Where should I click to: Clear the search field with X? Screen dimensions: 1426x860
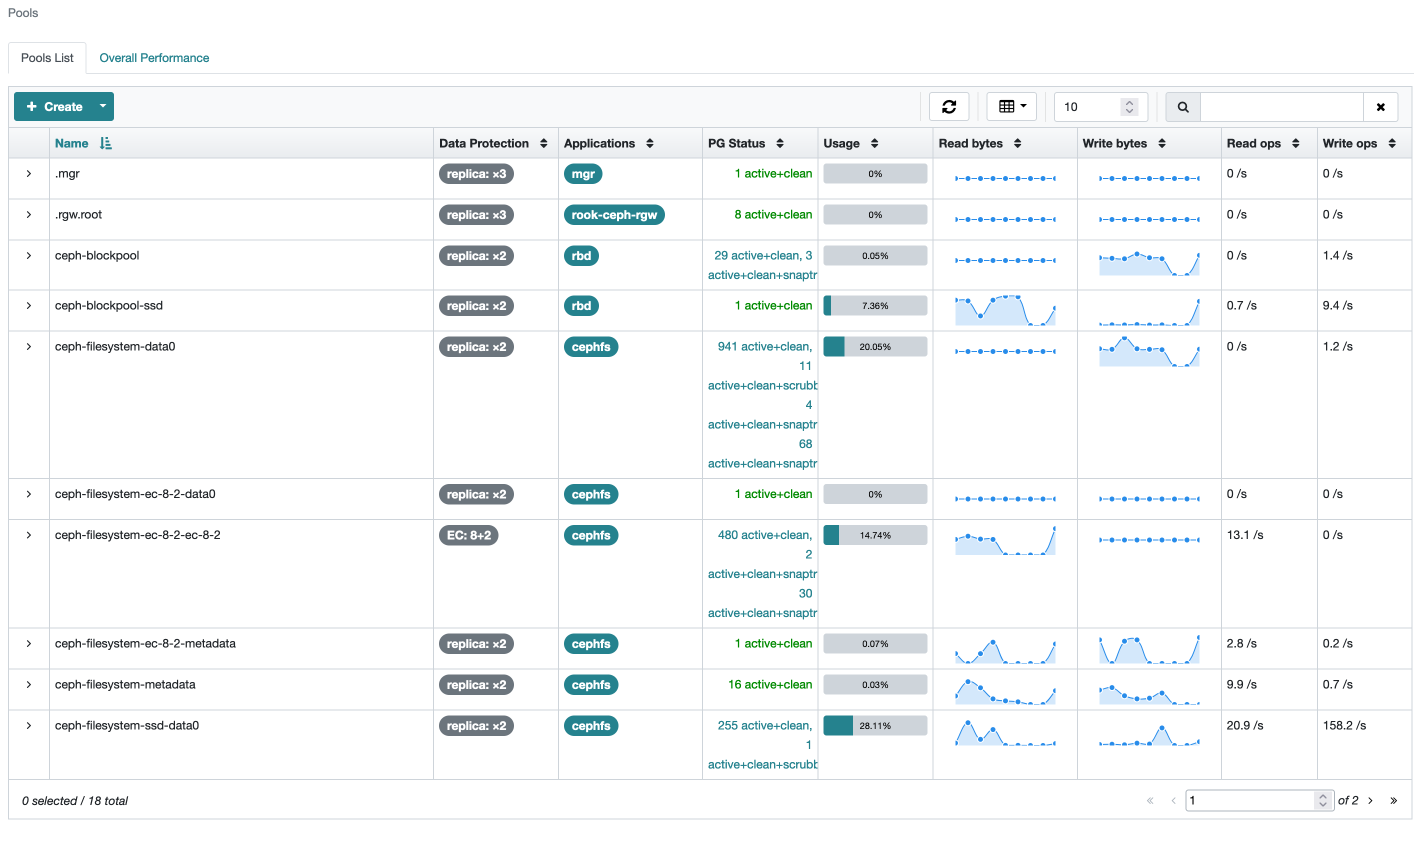click(x=1381, y=107)
